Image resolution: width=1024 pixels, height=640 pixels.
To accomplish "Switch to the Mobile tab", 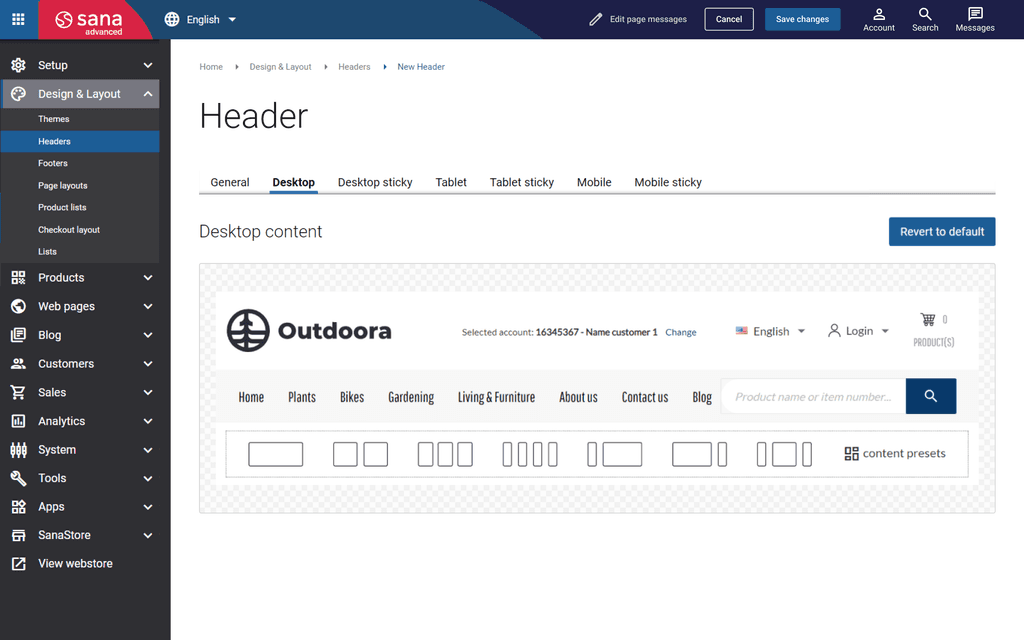I will [594, 182].
